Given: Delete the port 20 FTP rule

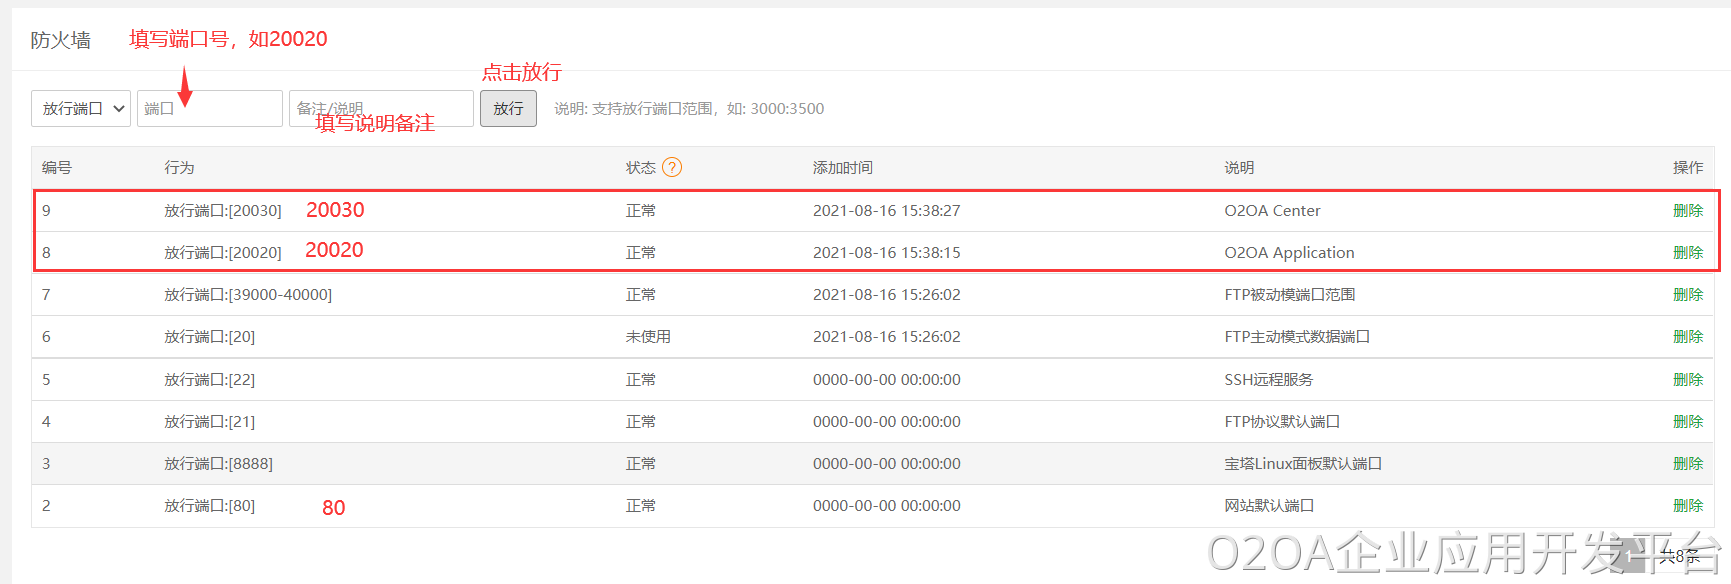Looking at the screenshot, I should point(1687,336).
